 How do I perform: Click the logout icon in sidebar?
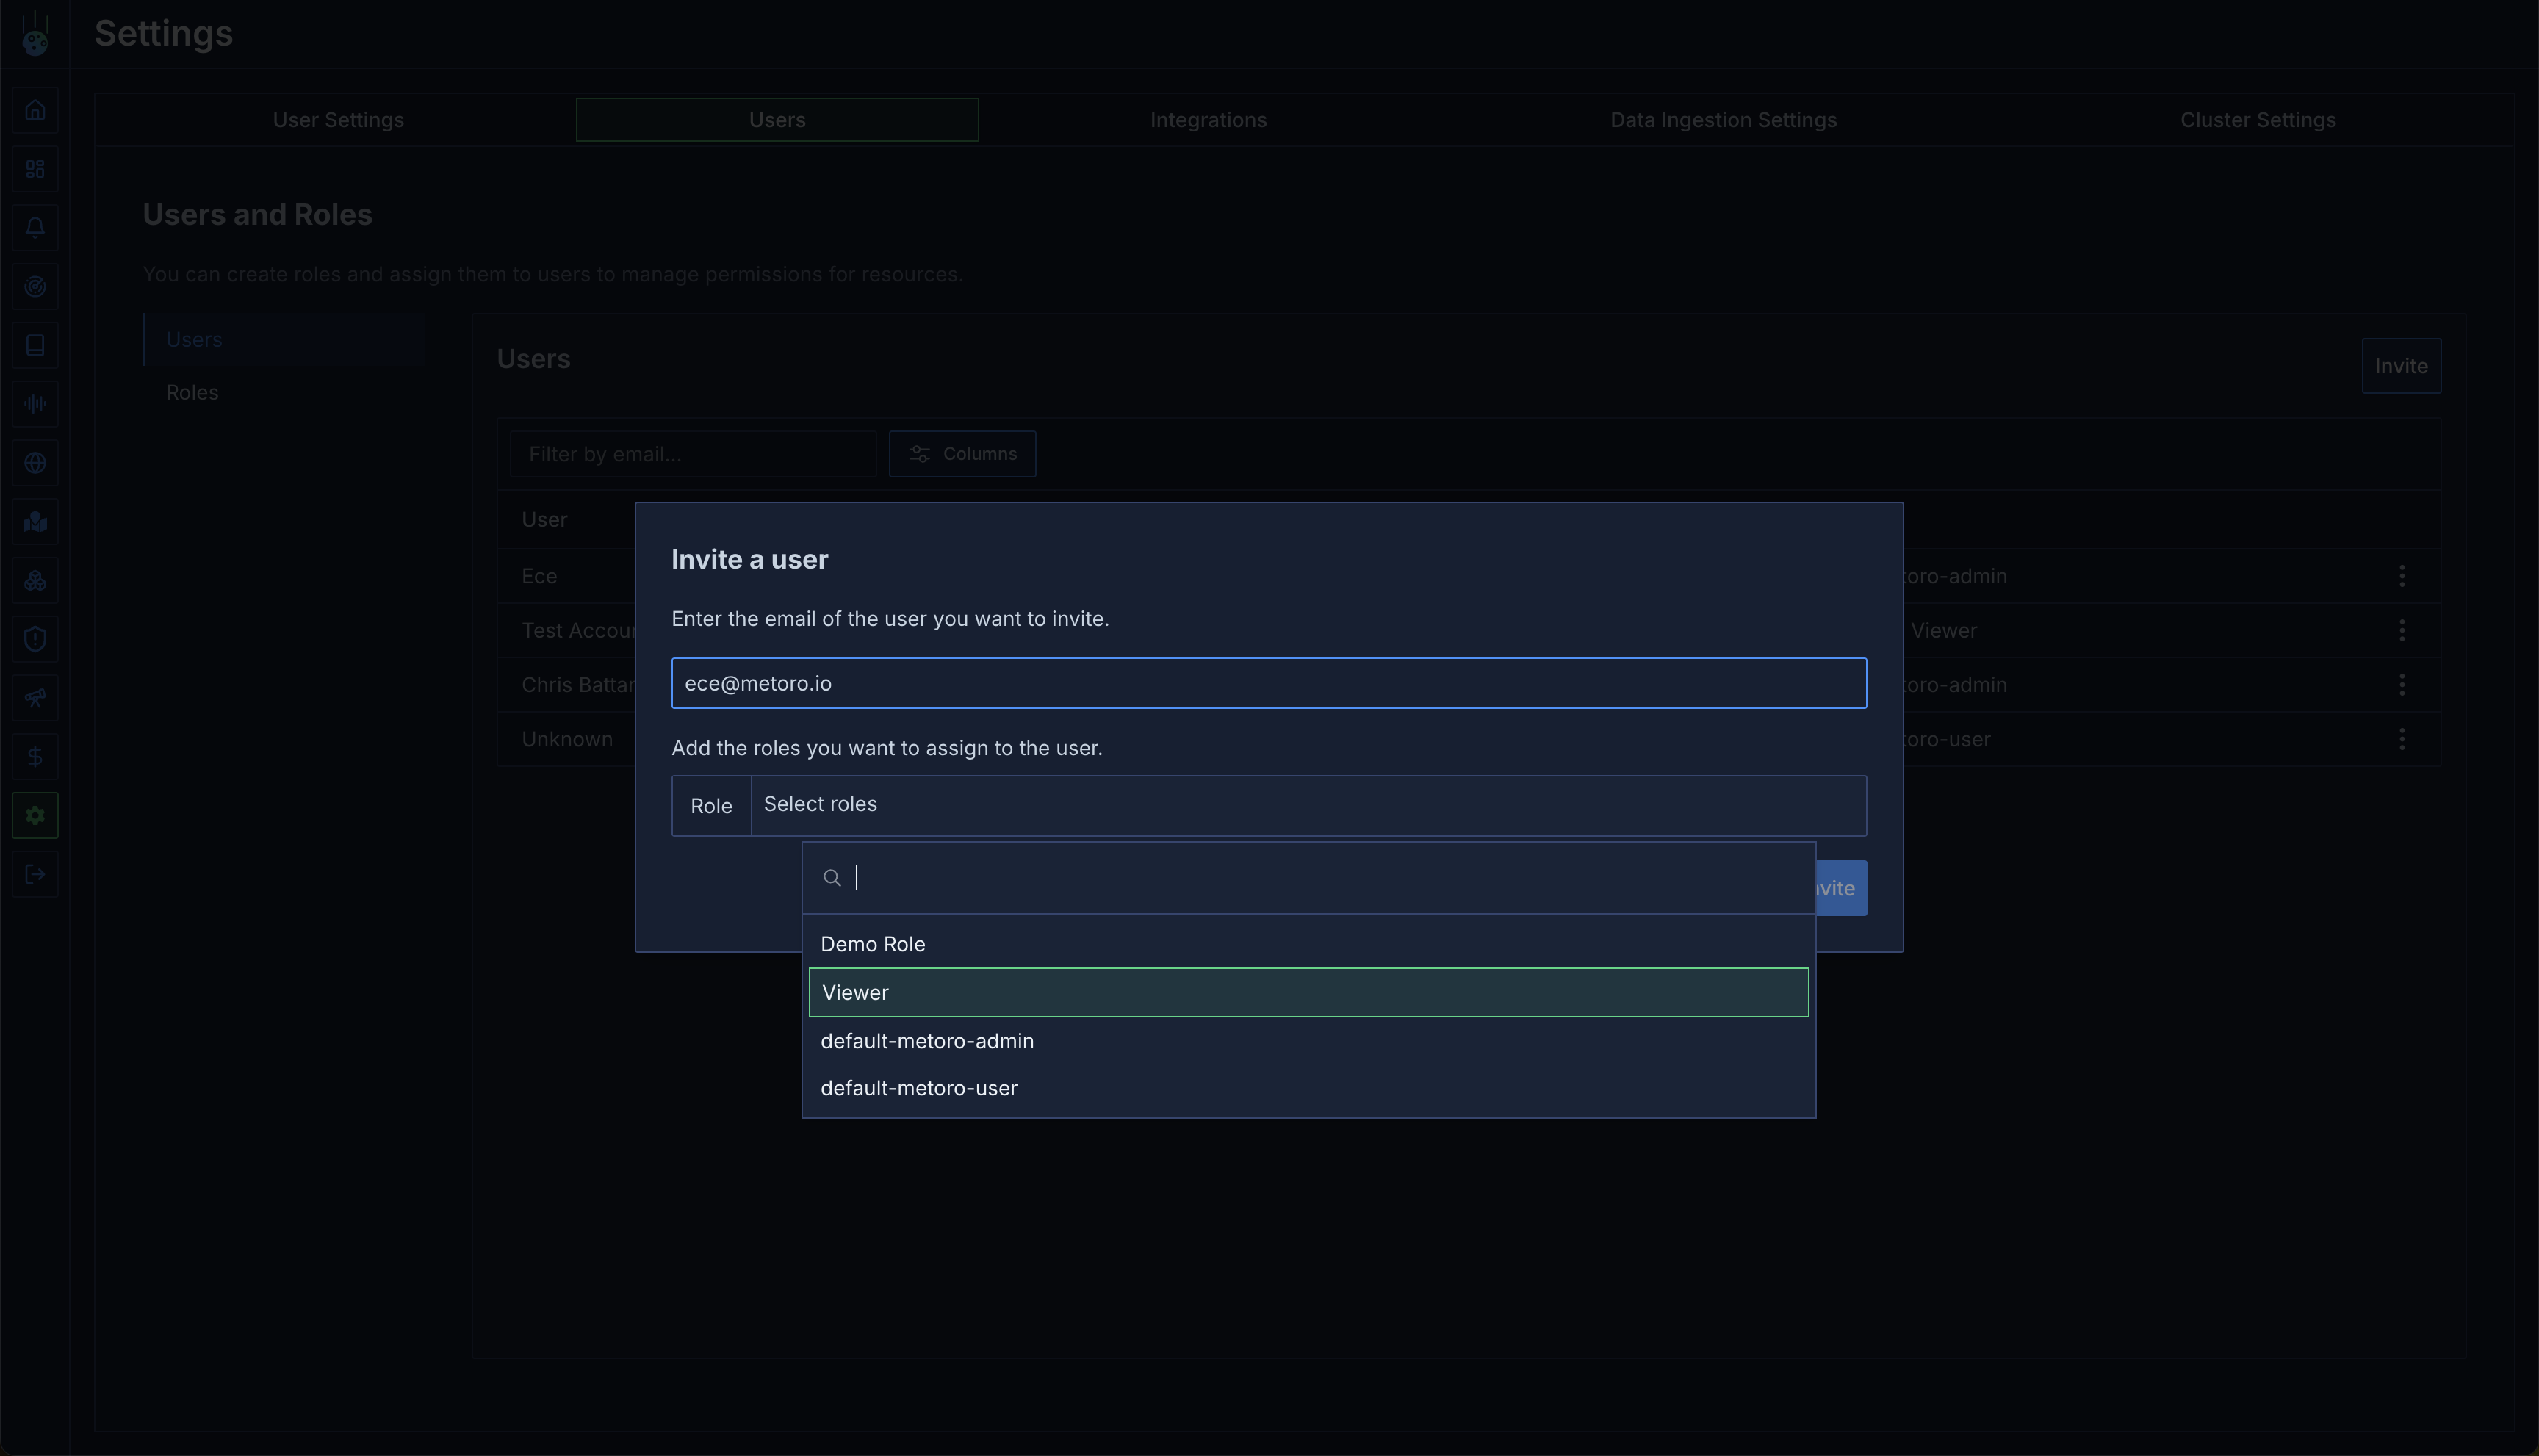(35, 875)
